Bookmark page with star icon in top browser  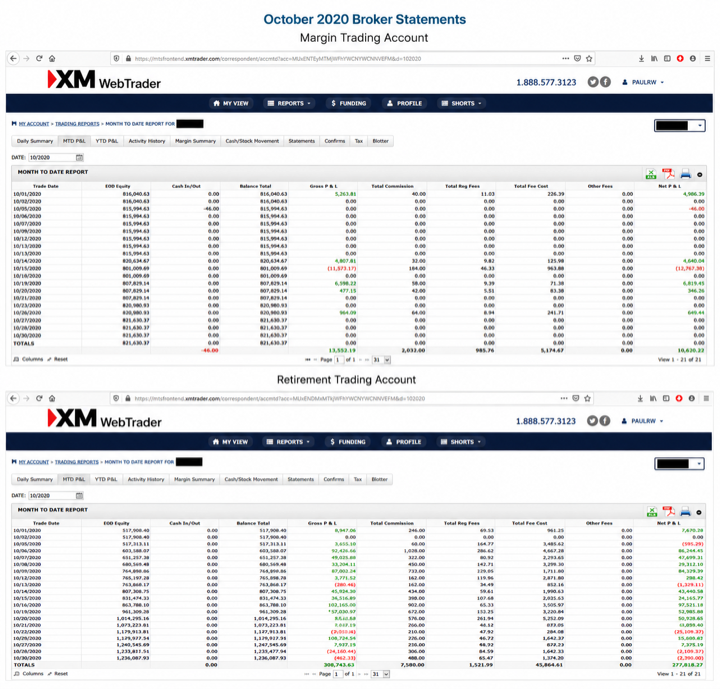pos(589,58)
